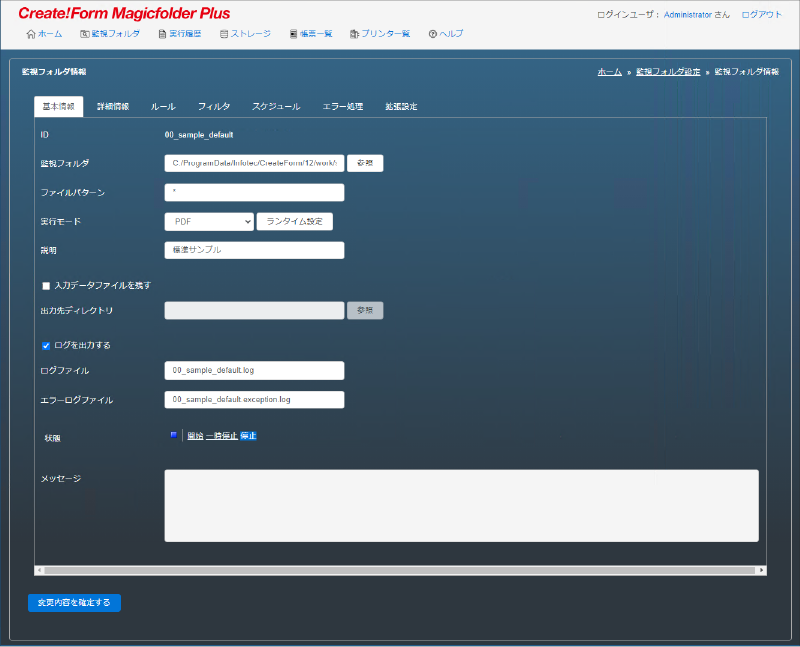
Task: Click the 出力先ディレクトリ input field
Action: point(254,310)
